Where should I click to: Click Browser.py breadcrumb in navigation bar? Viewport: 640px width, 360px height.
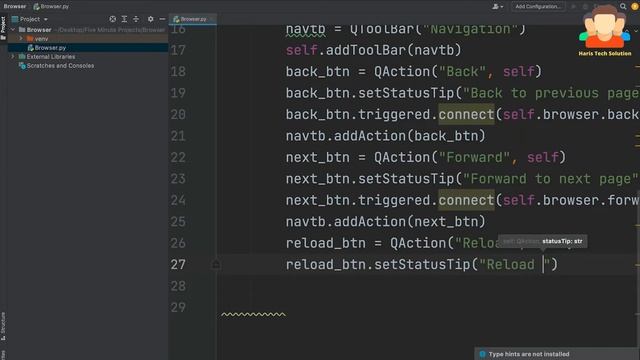[x=51, y=6]
